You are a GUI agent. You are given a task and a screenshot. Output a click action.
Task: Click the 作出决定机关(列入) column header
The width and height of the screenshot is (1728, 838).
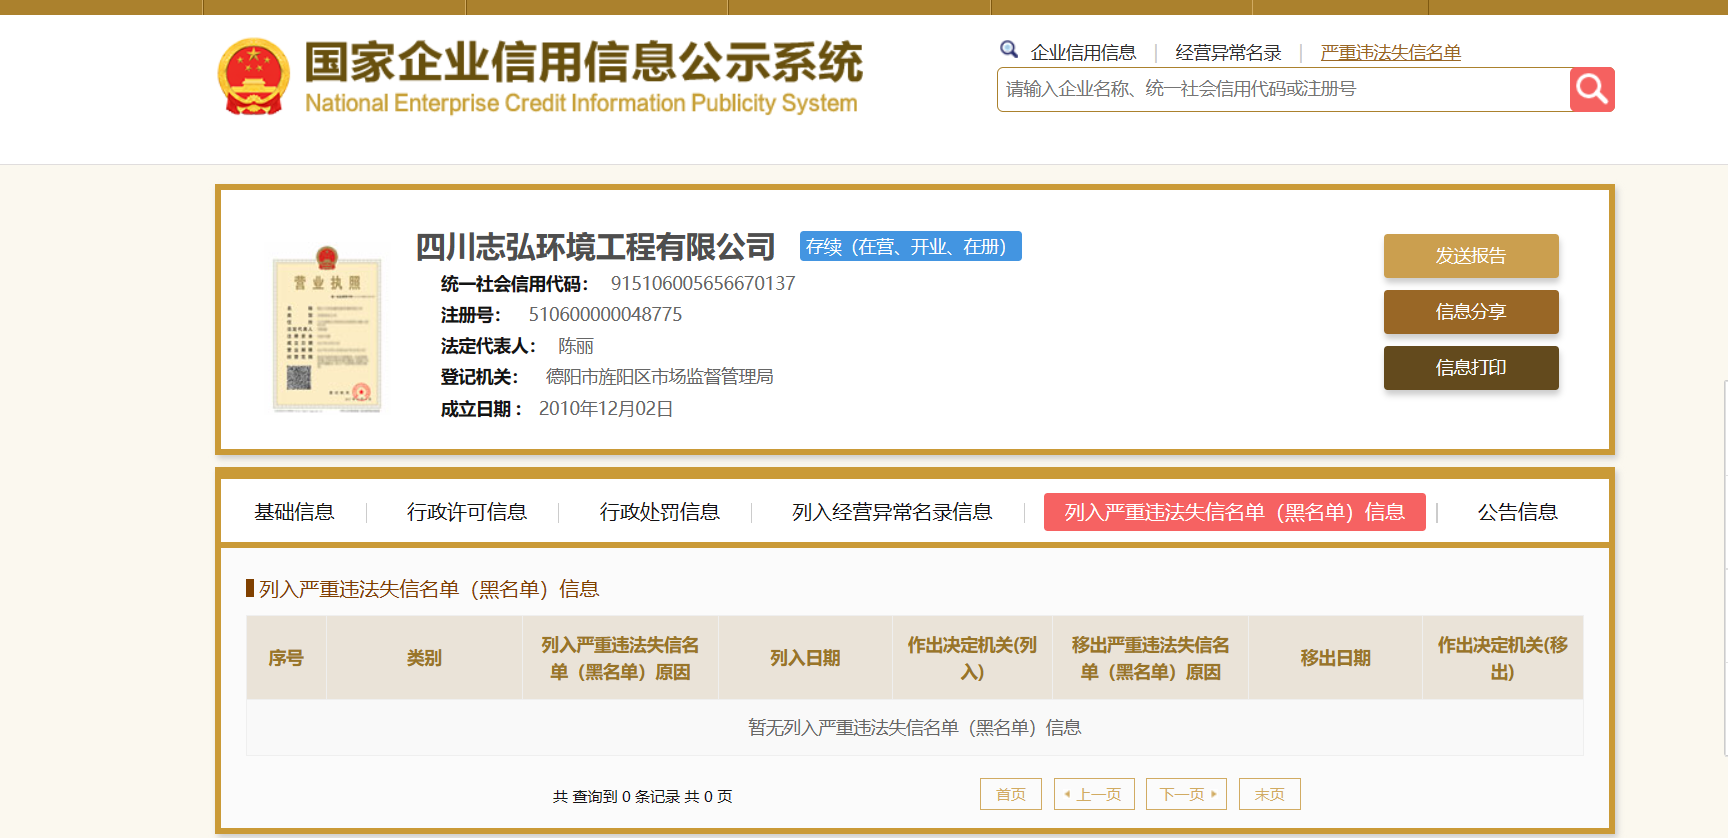(972, 658)
